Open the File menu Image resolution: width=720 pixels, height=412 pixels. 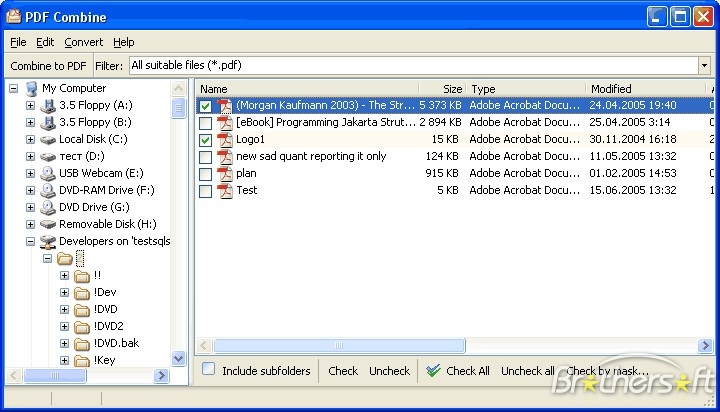click(x=18, y=42)
